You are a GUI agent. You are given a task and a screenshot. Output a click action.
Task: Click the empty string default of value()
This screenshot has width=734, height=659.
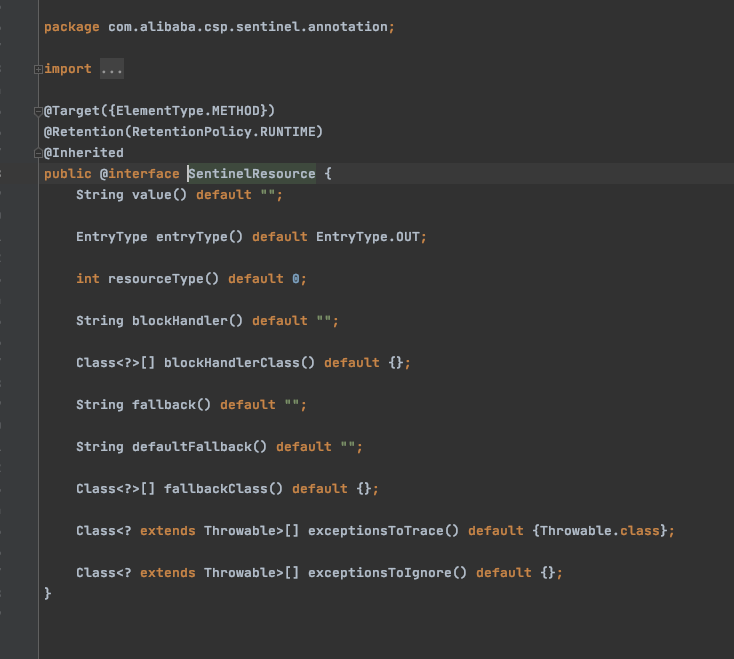tap(267, 194)
